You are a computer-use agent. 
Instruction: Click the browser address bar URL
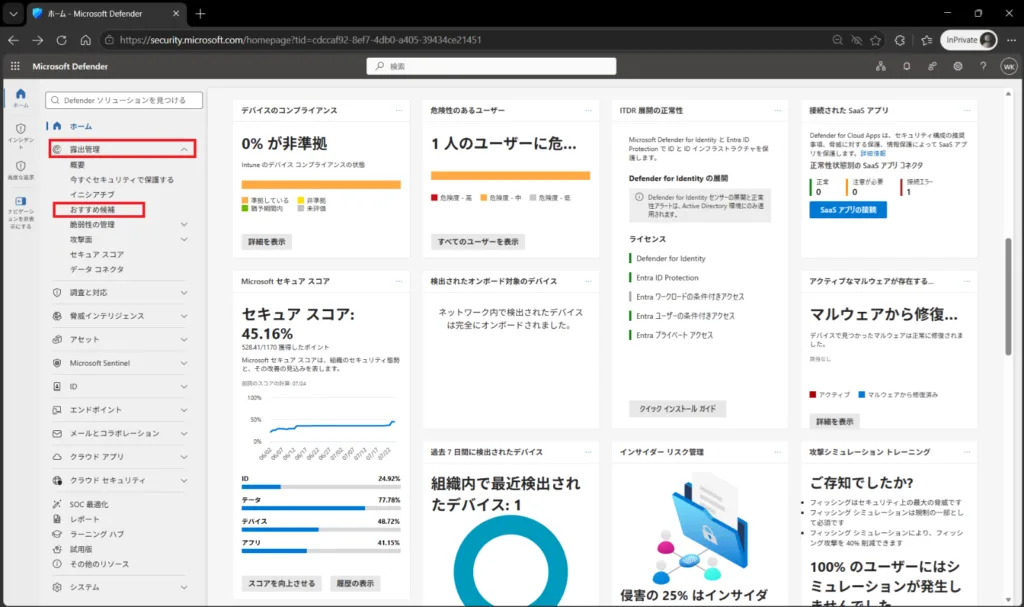tap(300, 40)
